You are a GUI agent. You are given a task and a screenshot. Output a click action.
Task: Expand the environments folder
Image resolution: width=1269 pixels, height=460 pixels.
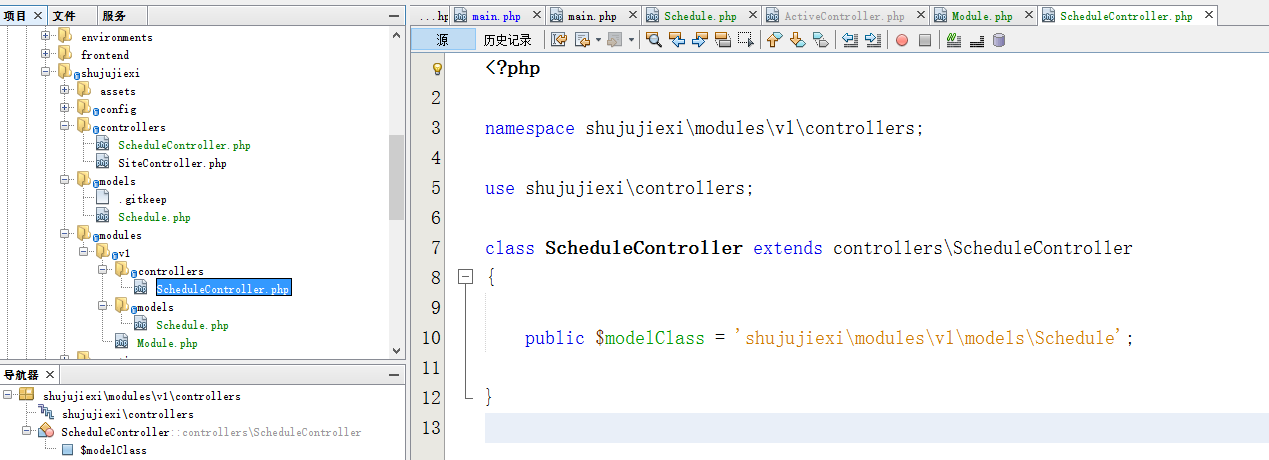46,37
